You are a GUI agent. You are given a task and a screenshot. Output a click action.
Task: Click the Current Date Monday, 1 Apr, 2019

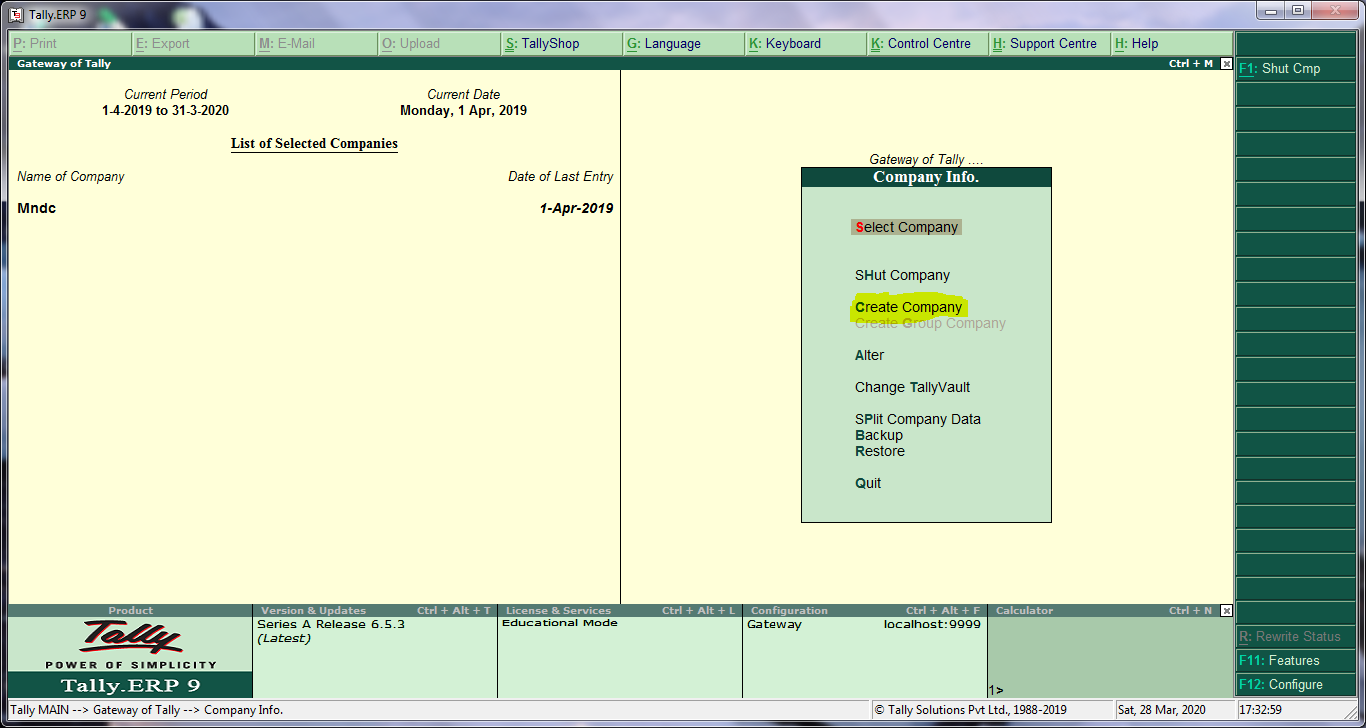coord(463,111)
